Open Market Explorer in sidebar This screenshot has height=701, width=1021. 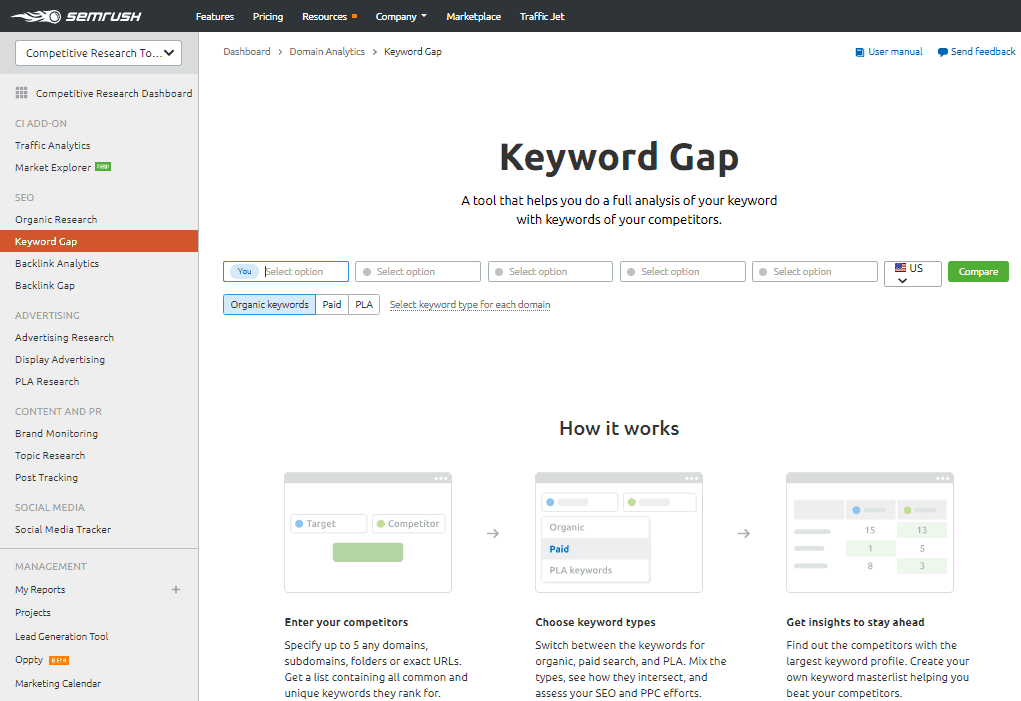pos(53,167)
